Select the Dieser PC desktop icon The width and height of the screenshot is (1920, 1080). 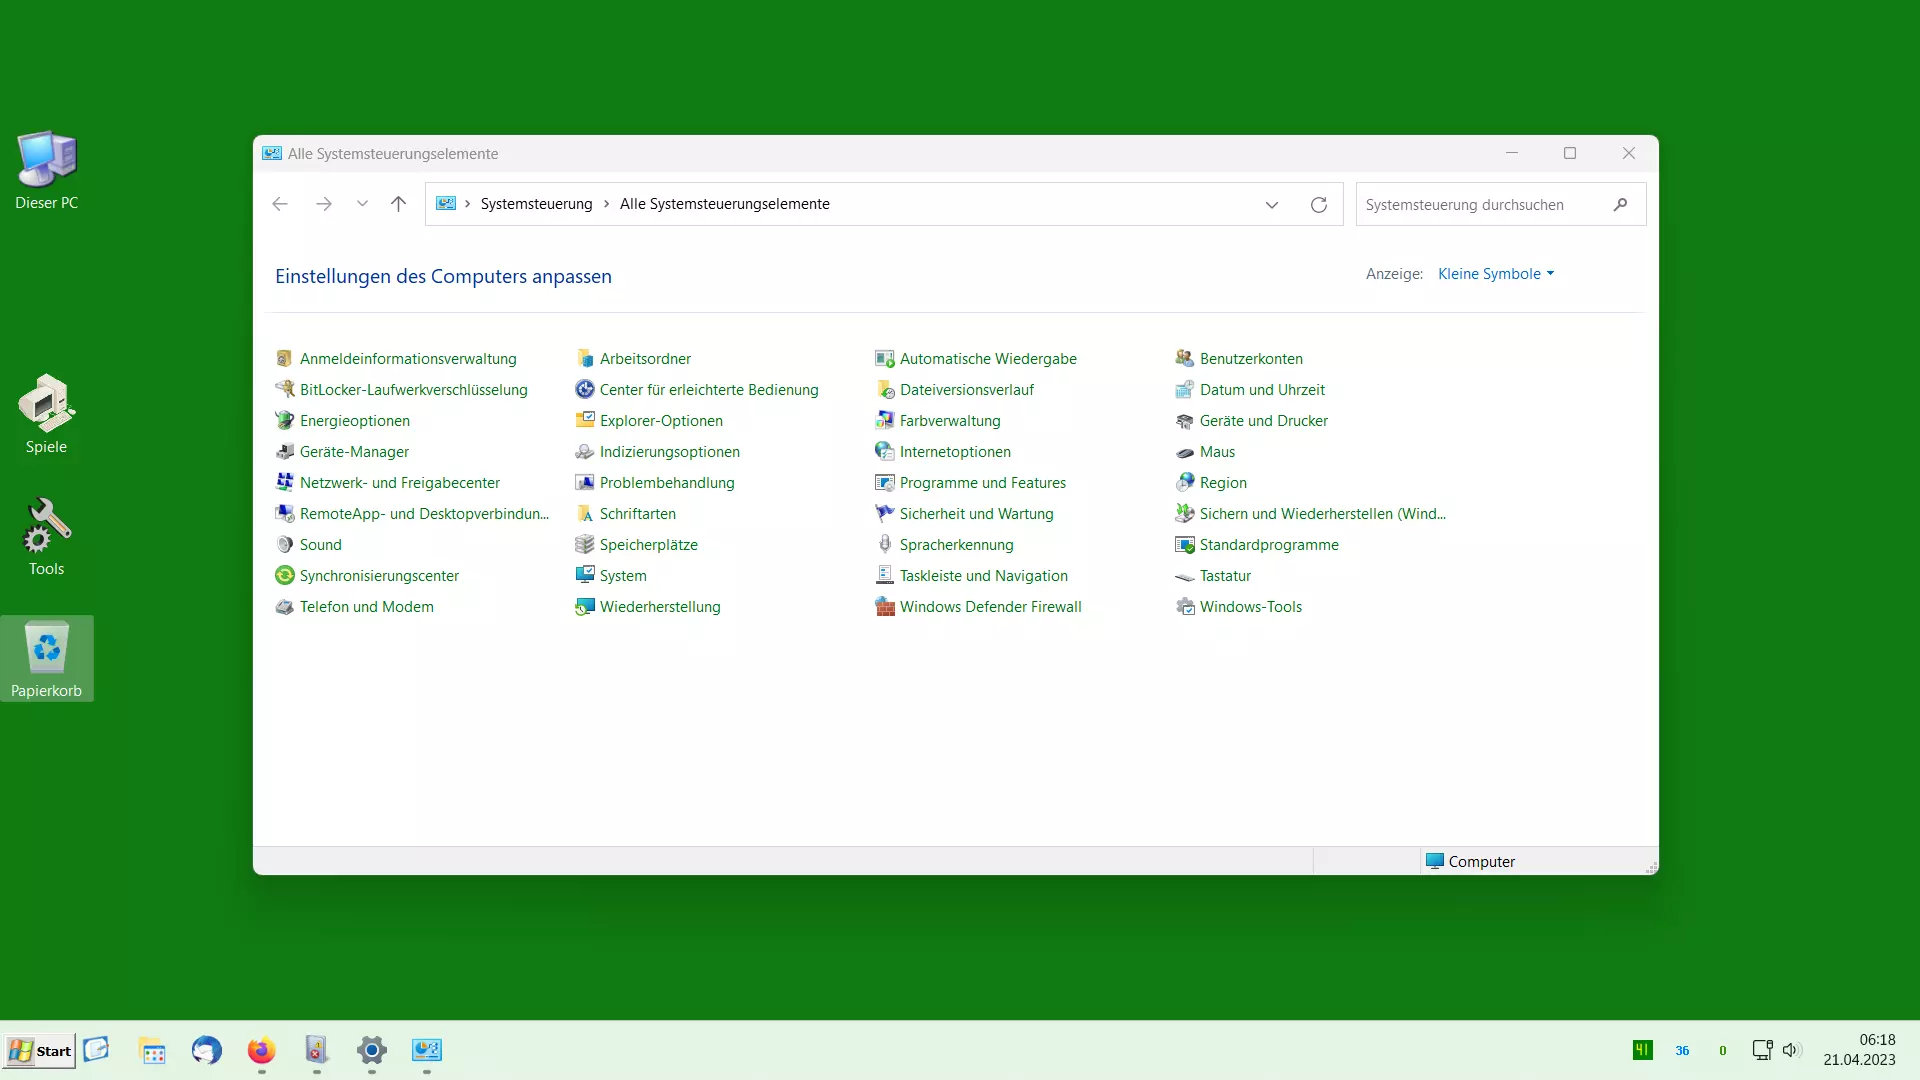click(x=46, y=170)
